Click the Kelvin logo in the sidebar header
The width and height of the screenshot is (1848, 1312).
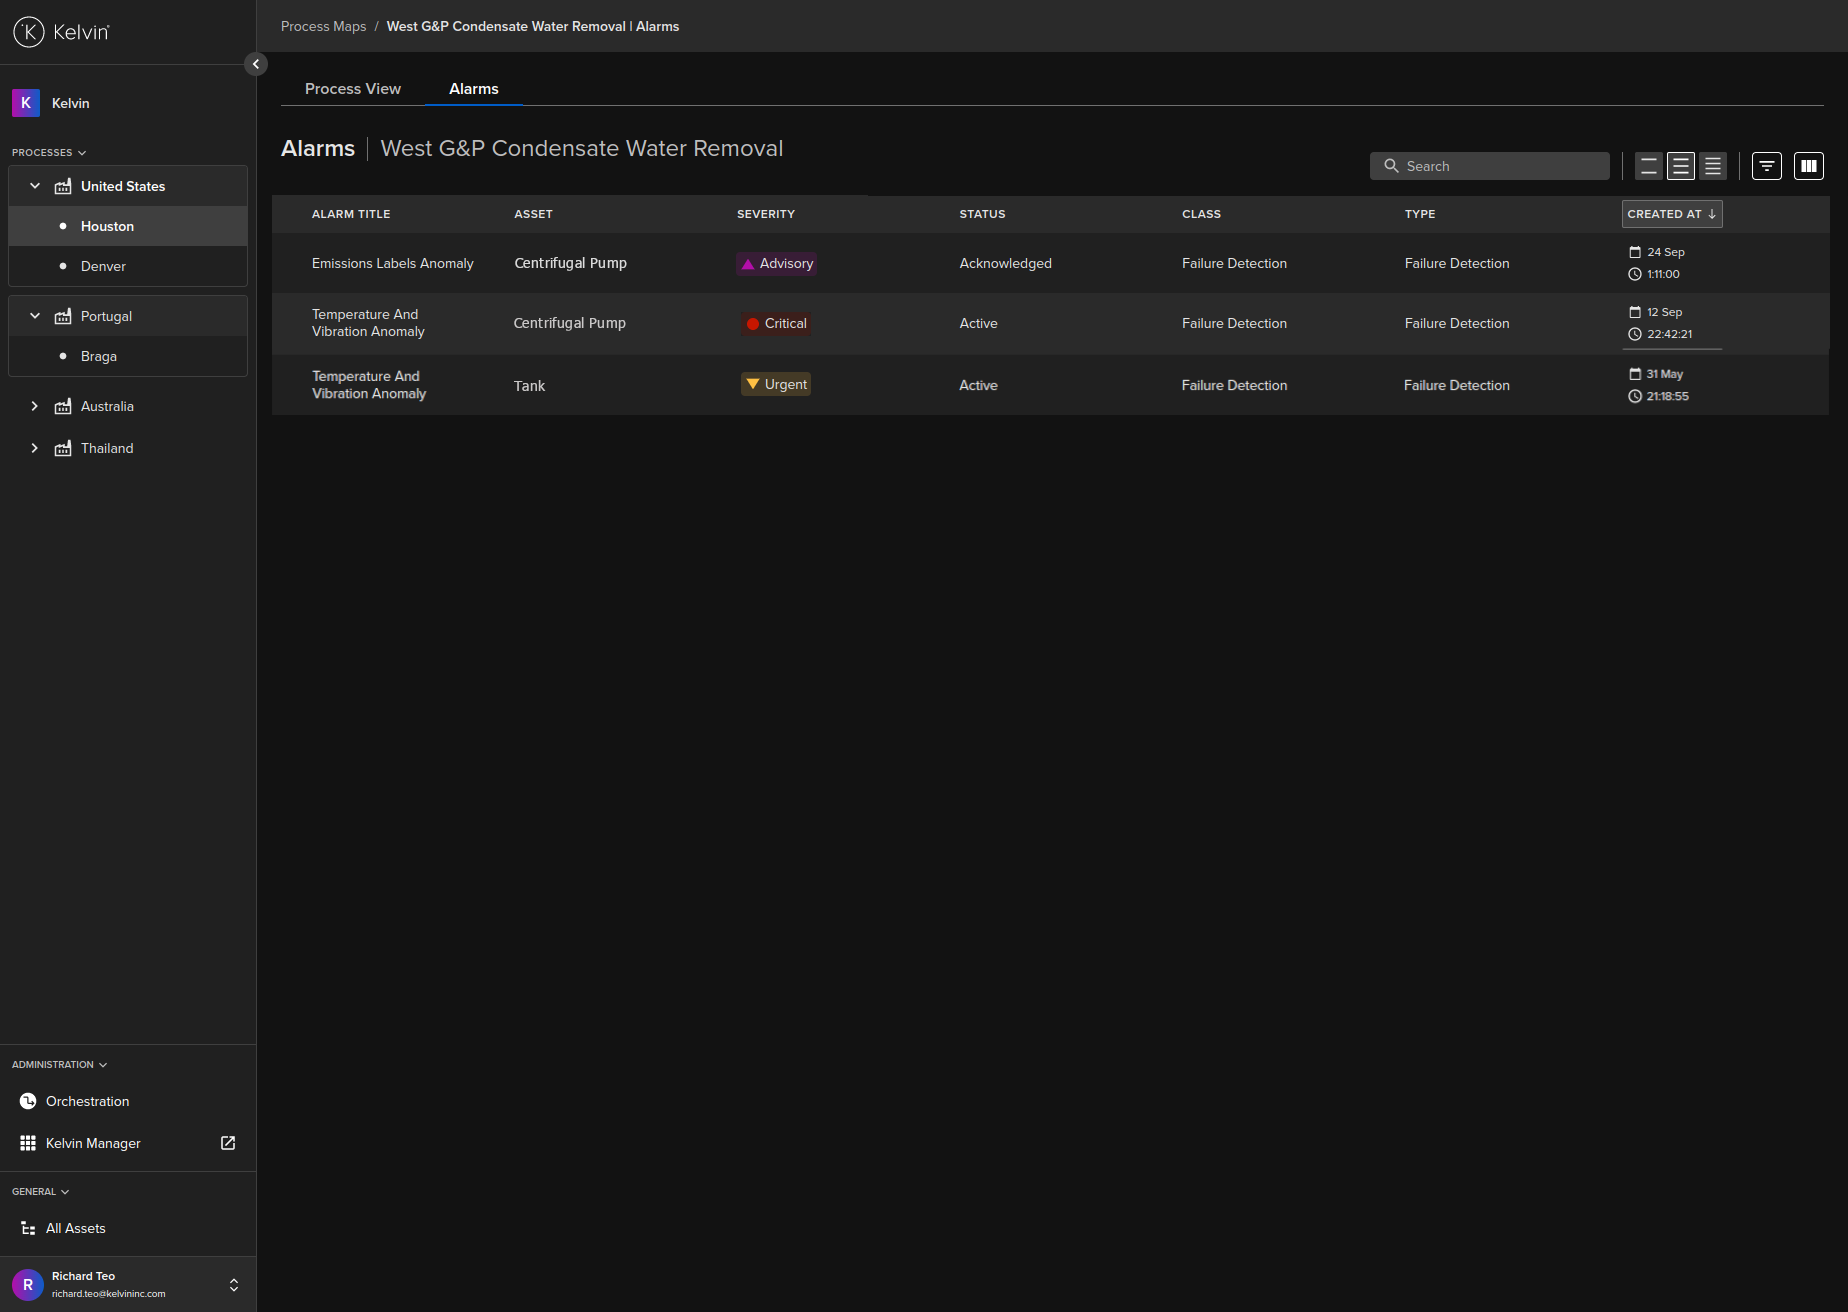coord(61,32)
